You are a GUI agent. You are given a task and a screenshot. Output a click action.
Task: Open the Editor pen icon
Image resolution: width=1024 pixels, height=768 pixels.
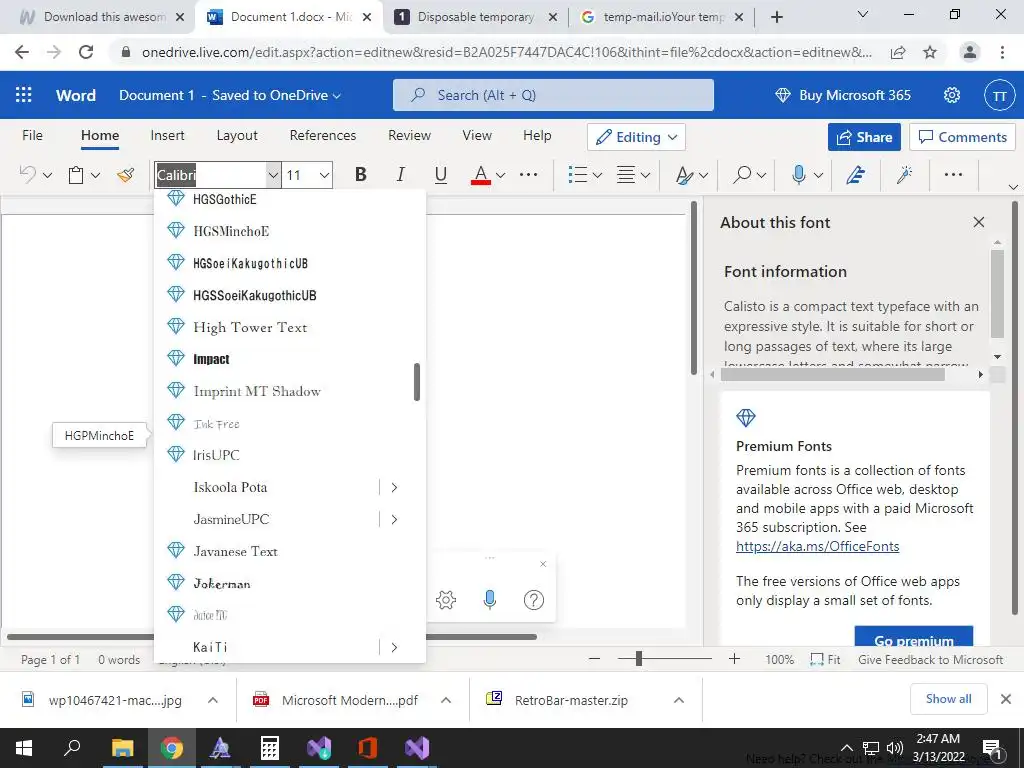coord(856,174)
